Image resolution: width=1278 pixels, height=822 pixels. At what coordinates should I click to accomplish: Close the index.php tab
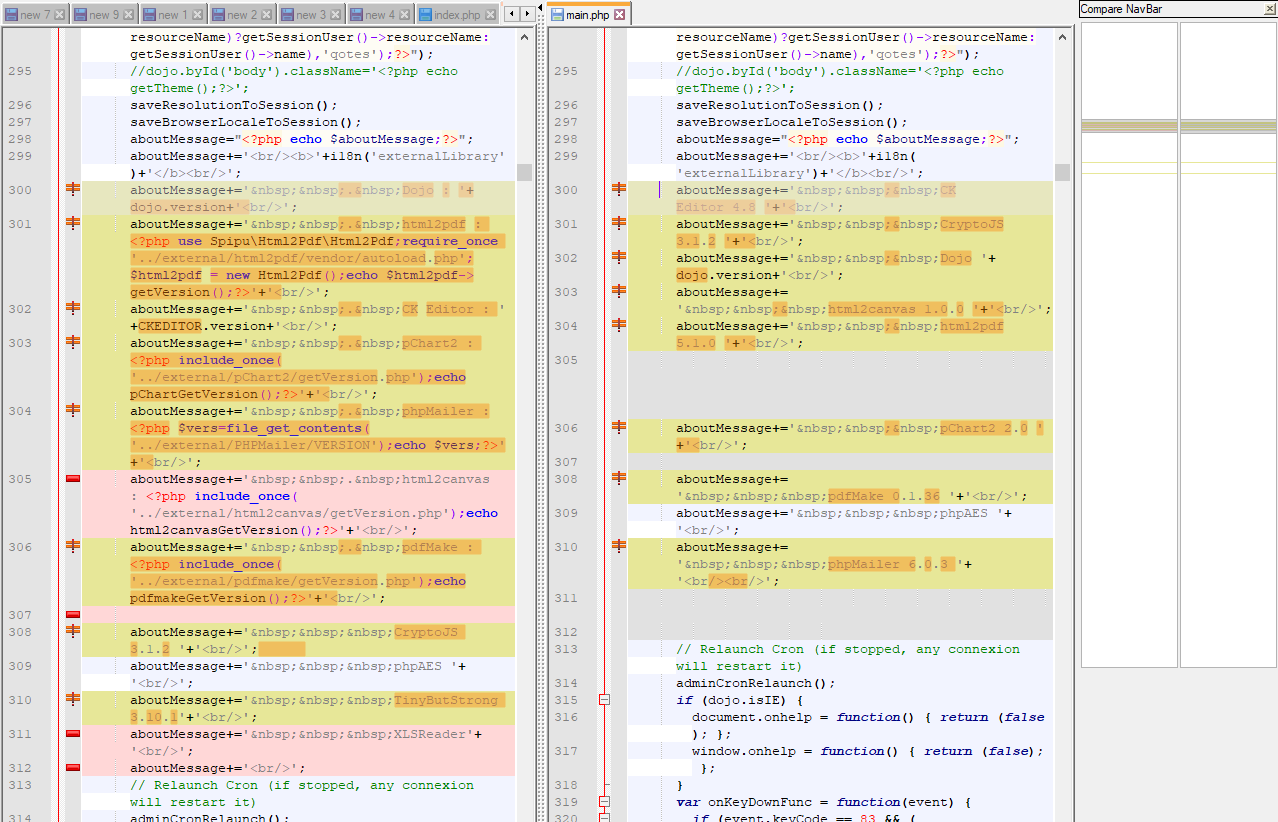tap(490, 15)
